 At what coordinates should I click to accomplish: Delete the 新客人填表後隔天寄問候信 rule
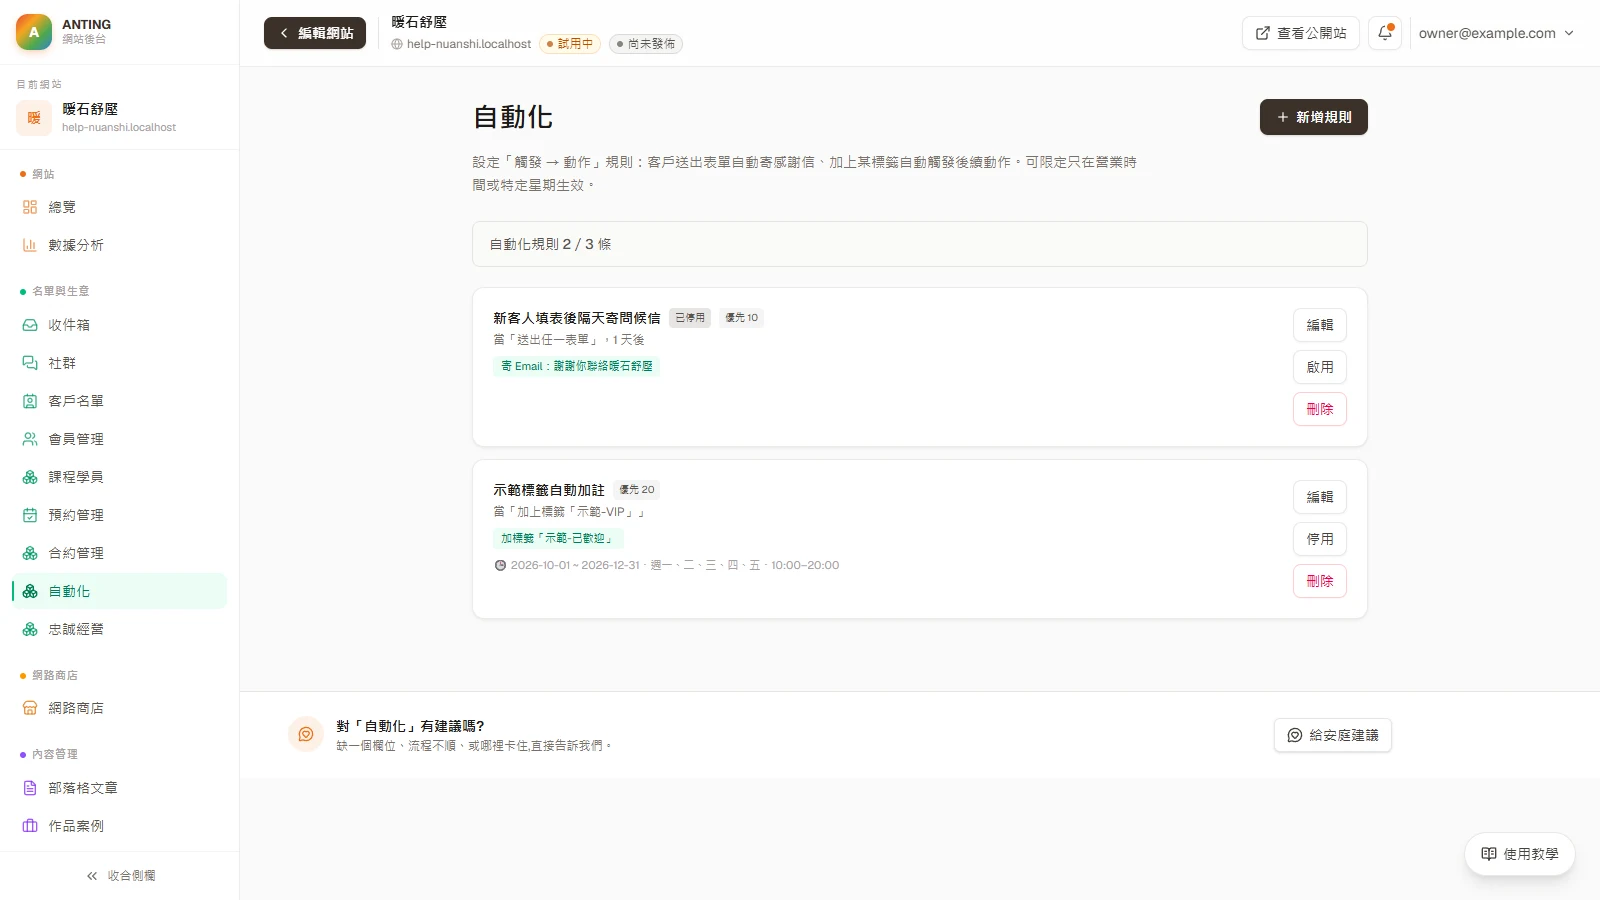tap(1320, 409)
